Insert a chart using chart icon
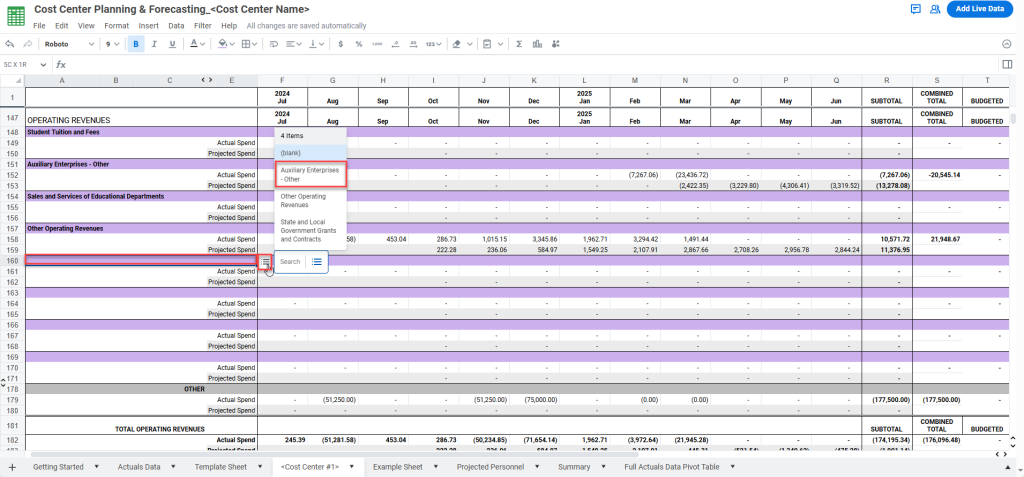 click(x=538, y=44)
